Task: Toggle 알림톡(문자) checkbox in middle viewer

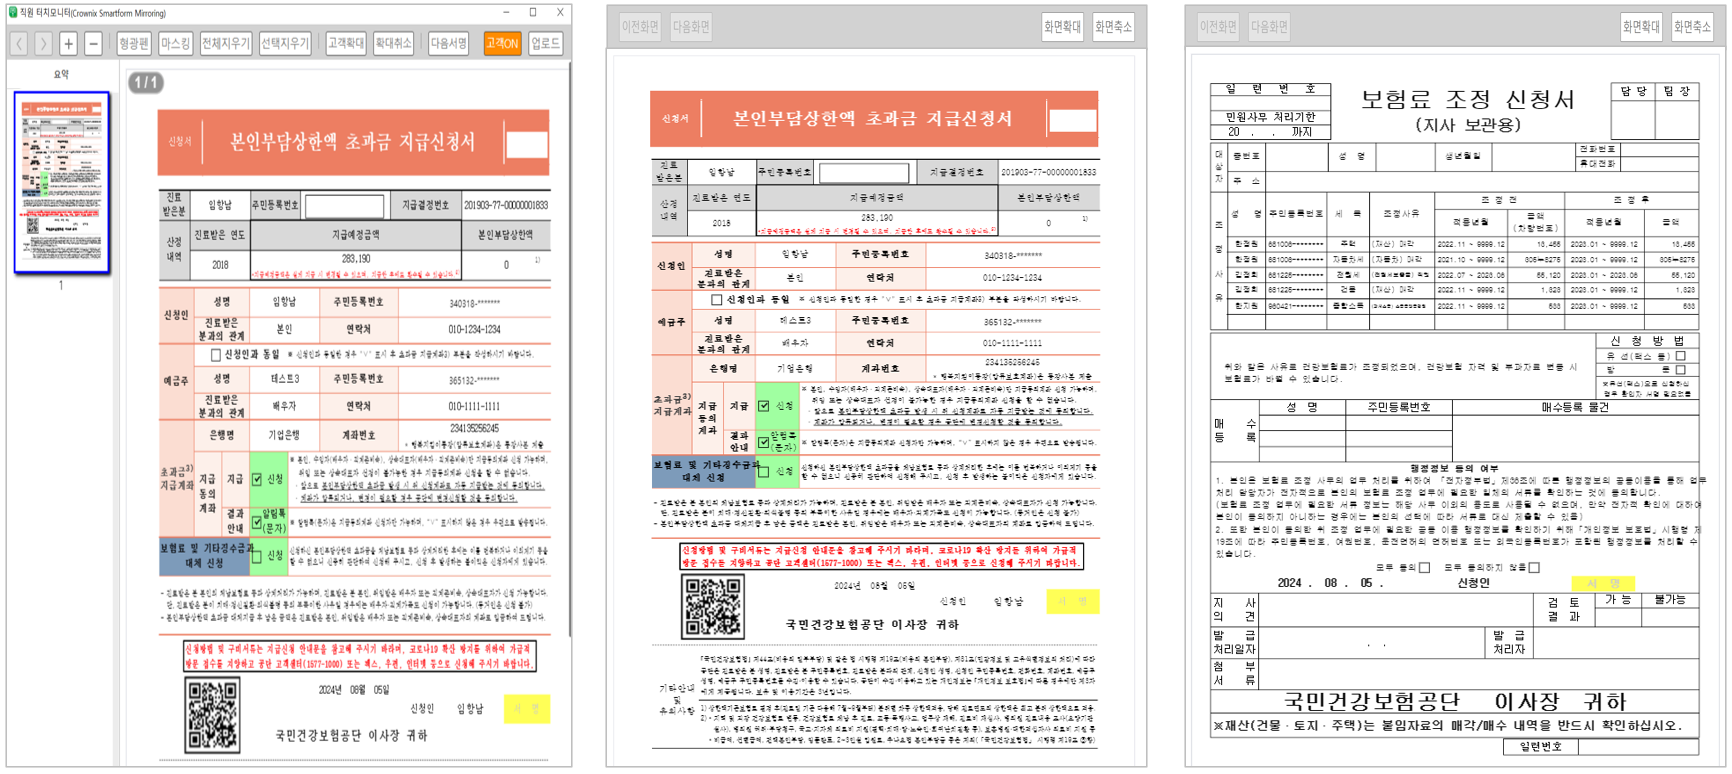Action: pyautogui.click(x=763, y=441)
